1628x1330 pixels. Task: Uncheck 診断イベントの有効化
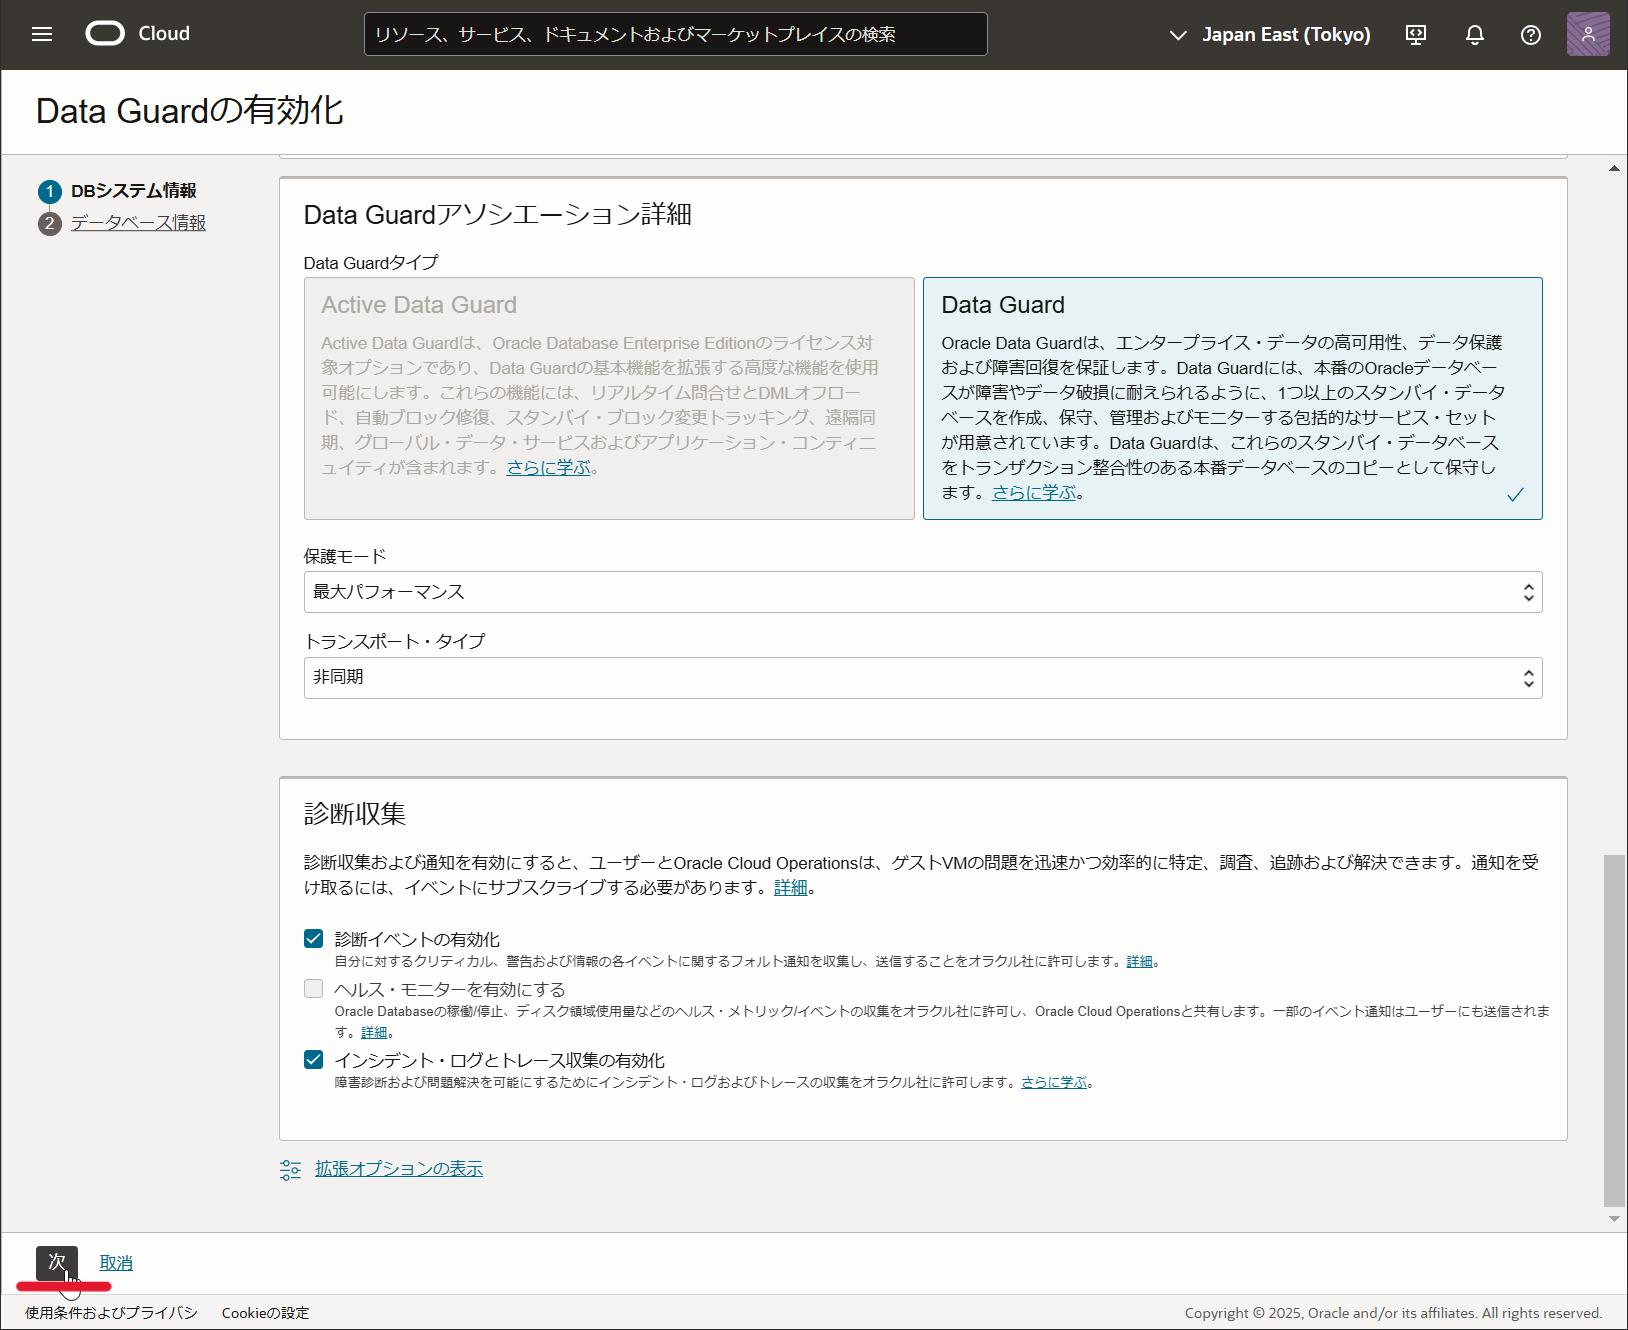[313, 938]
